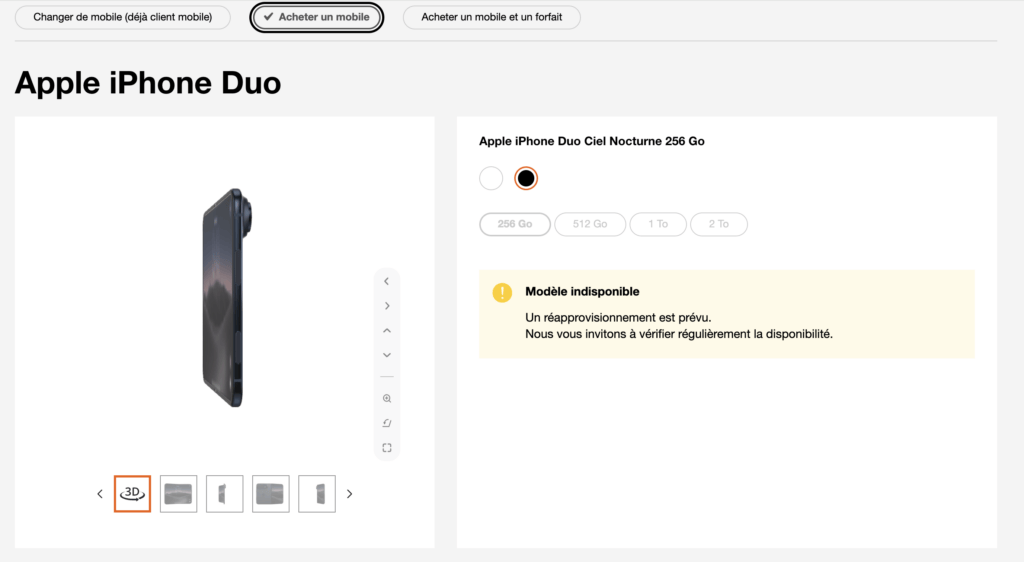Select 1 To storage option
Image resolution: width=1024 pixels, height=562 pixels.
[658, 224]
